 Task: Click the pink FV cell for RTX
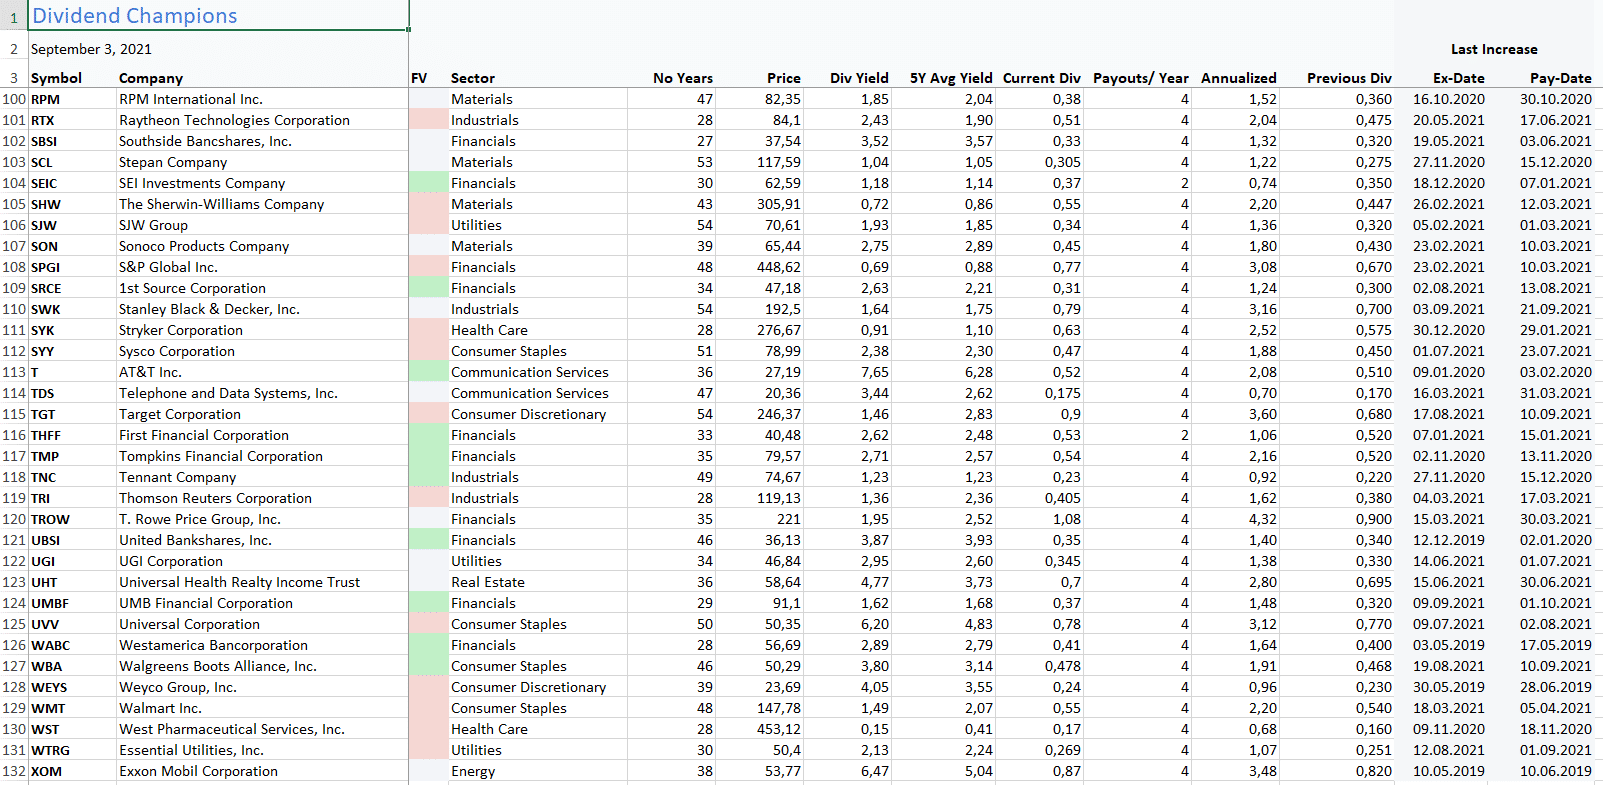tap(428, 120)
